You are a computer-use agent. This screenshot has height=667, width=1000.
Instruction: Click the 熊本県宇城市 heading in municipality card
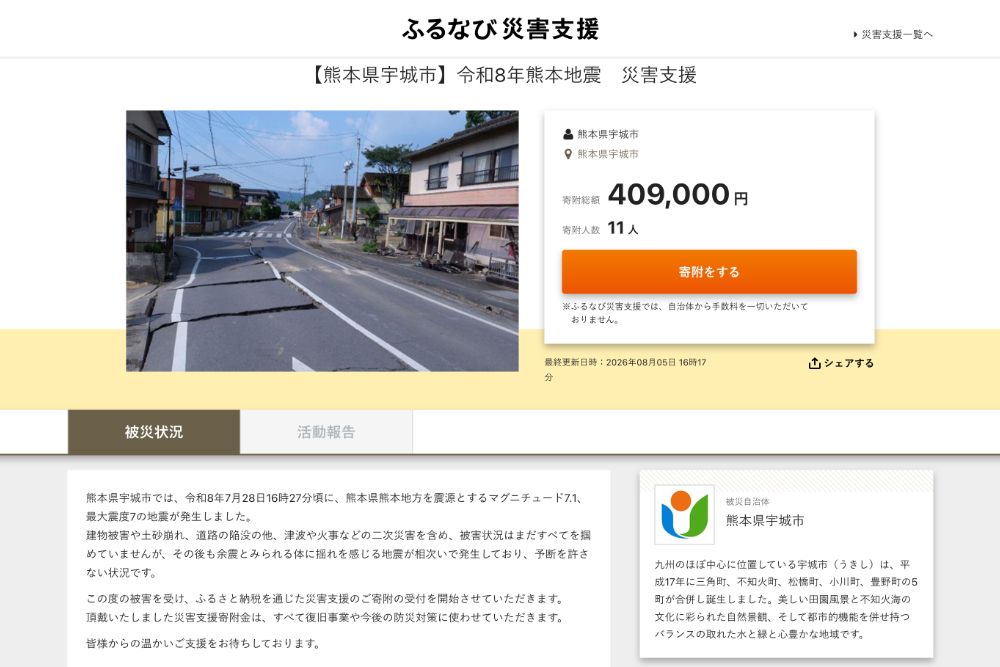[x=765, y=520]
